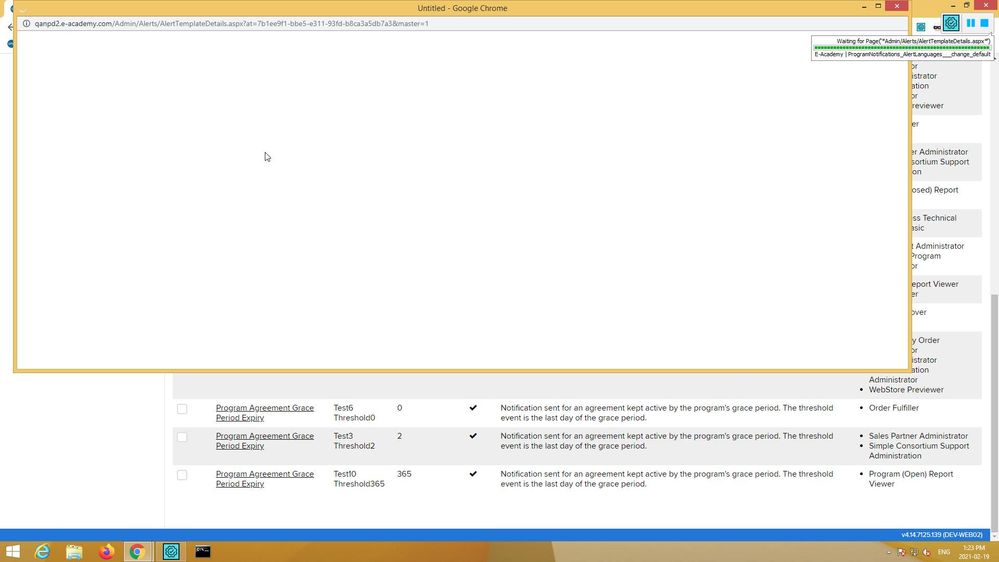Open the volume tray icon
The image size is (999, 562).
926,552
